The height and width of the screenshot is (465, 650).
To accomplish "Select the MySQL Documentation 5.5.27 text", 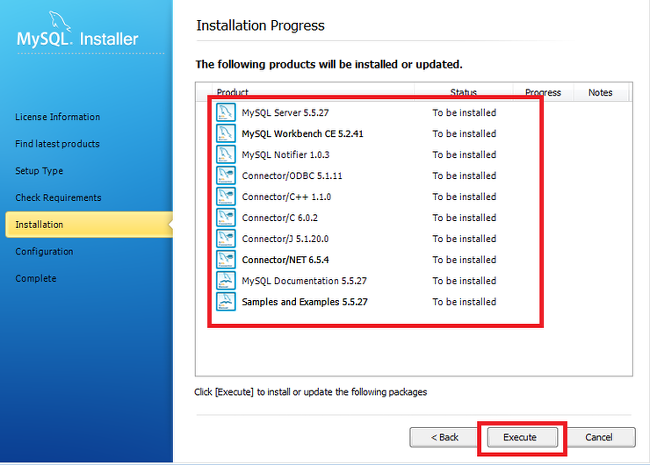I will tap(304, 281).
